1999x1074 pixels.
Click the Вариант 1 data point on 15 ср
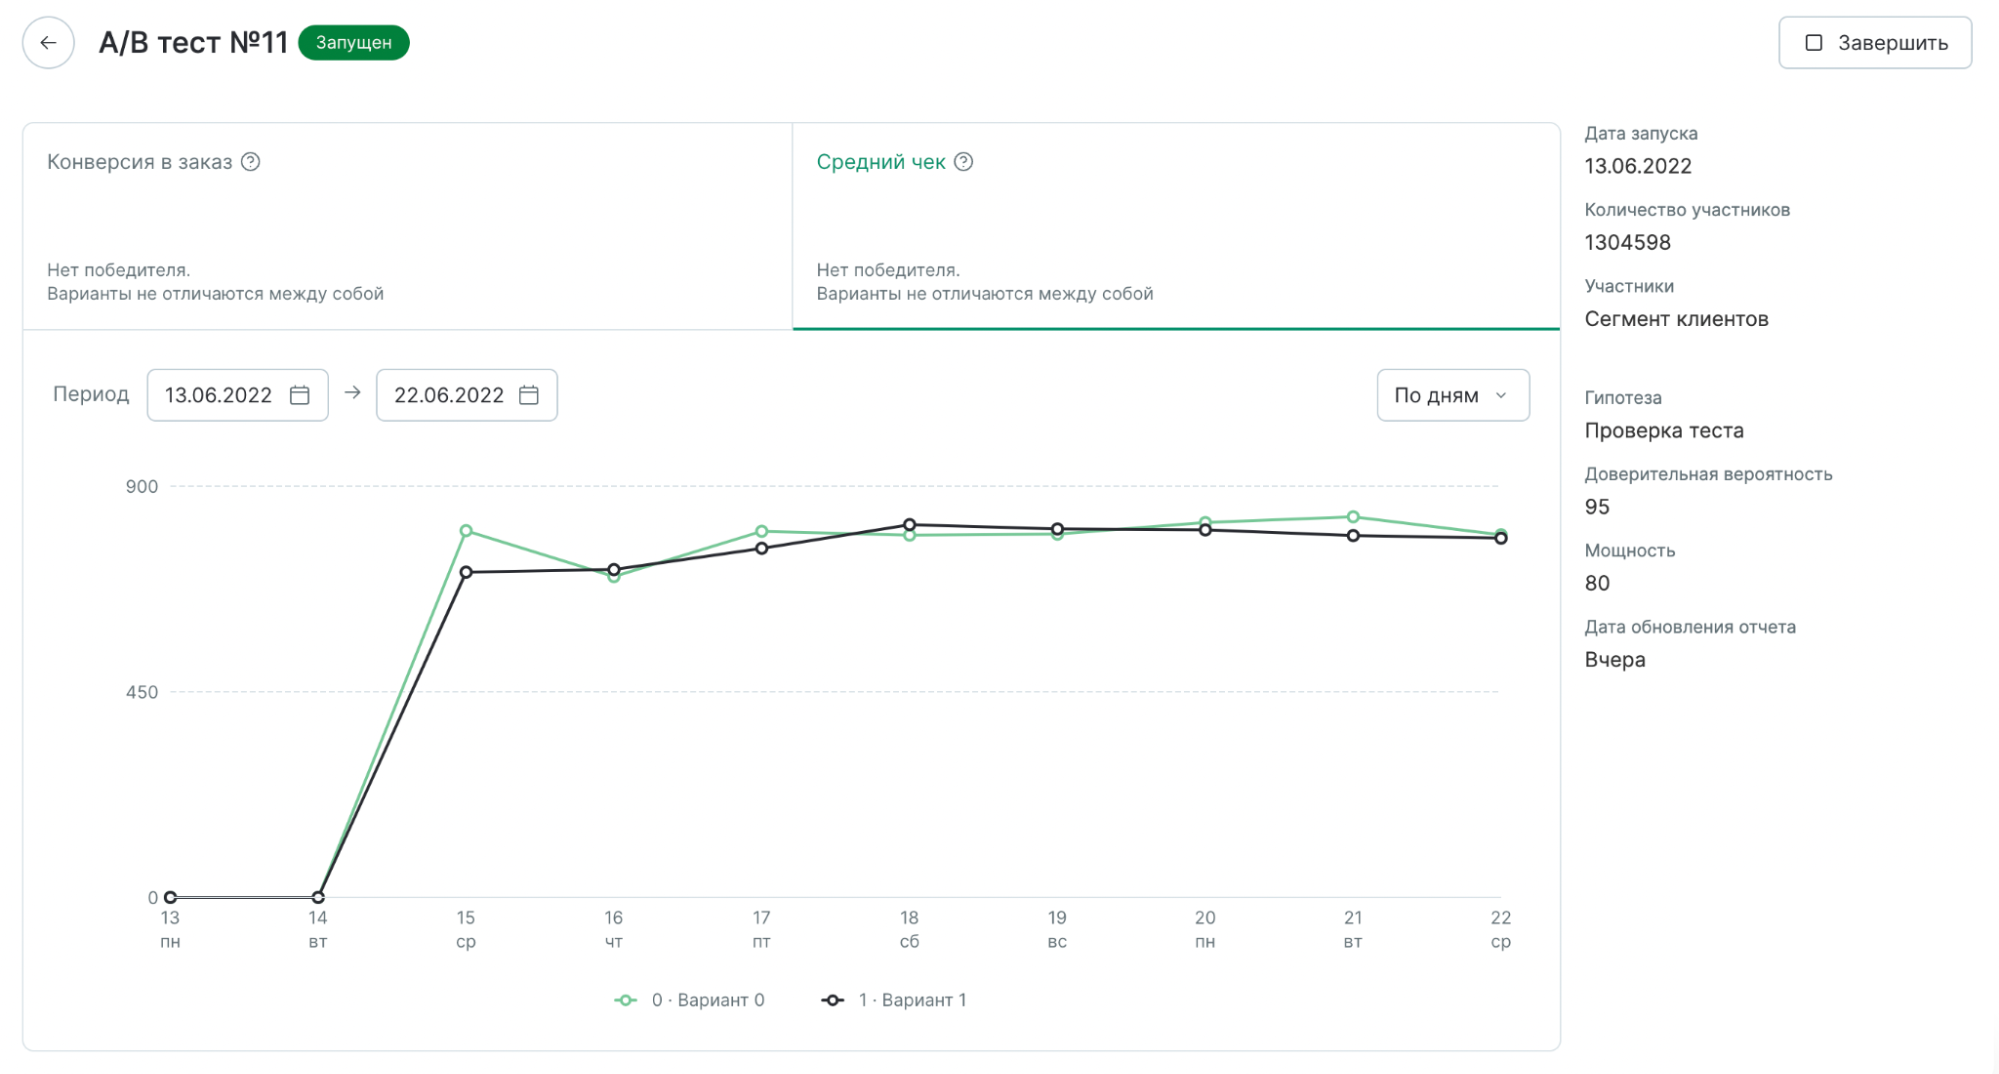tap(466, 572)
